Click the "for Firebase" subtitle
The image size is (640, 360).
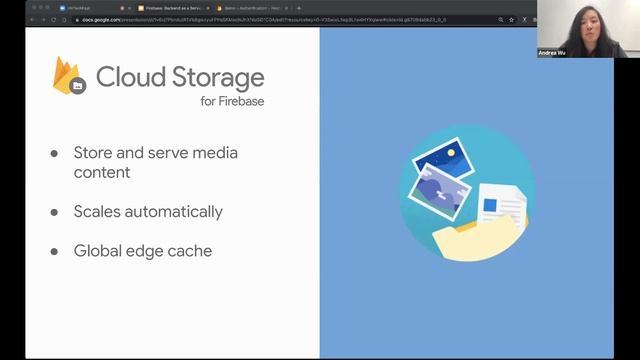(x=232, y=101)
